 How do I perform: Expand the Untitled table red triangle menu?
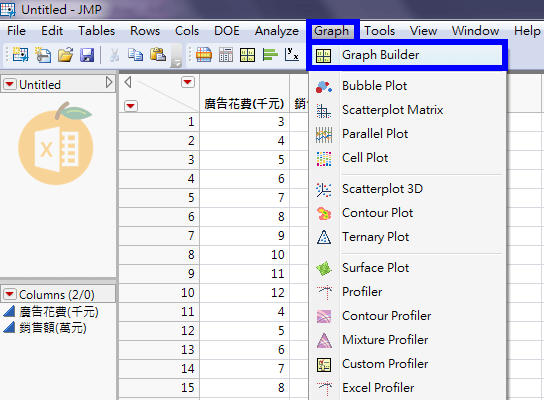coord(10,84)
